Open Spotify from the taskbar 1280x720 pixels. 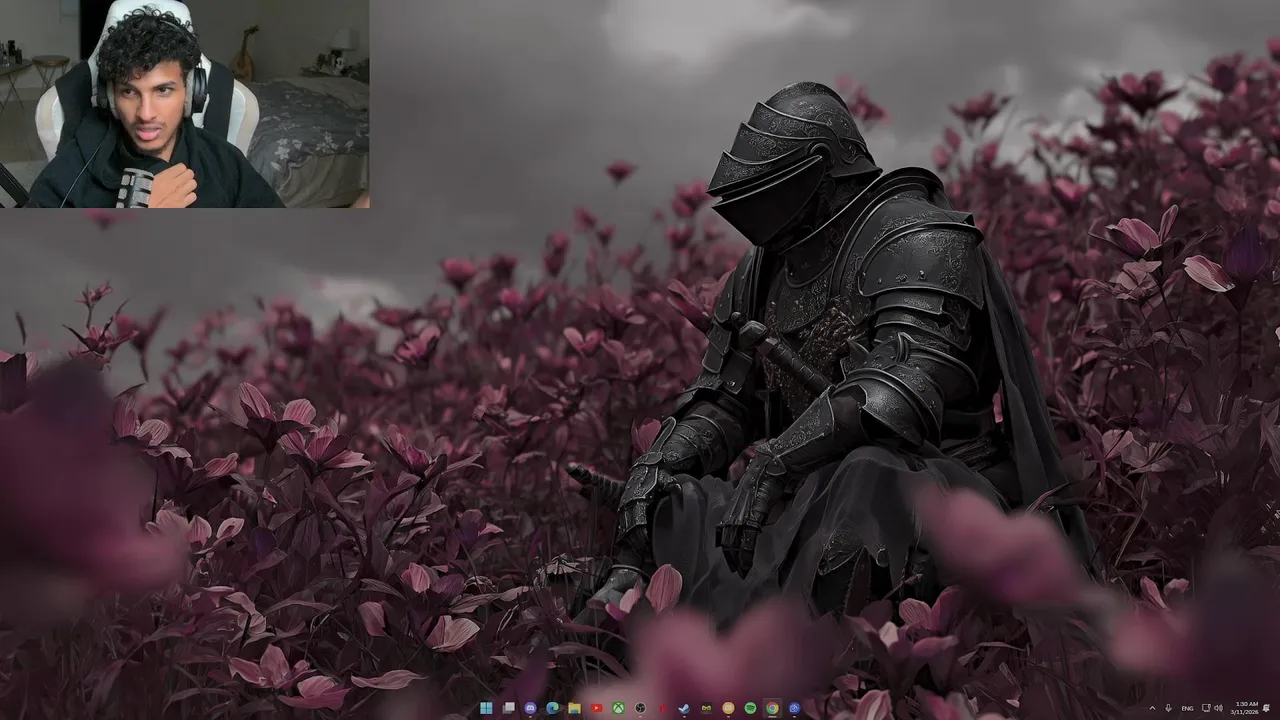750,708
